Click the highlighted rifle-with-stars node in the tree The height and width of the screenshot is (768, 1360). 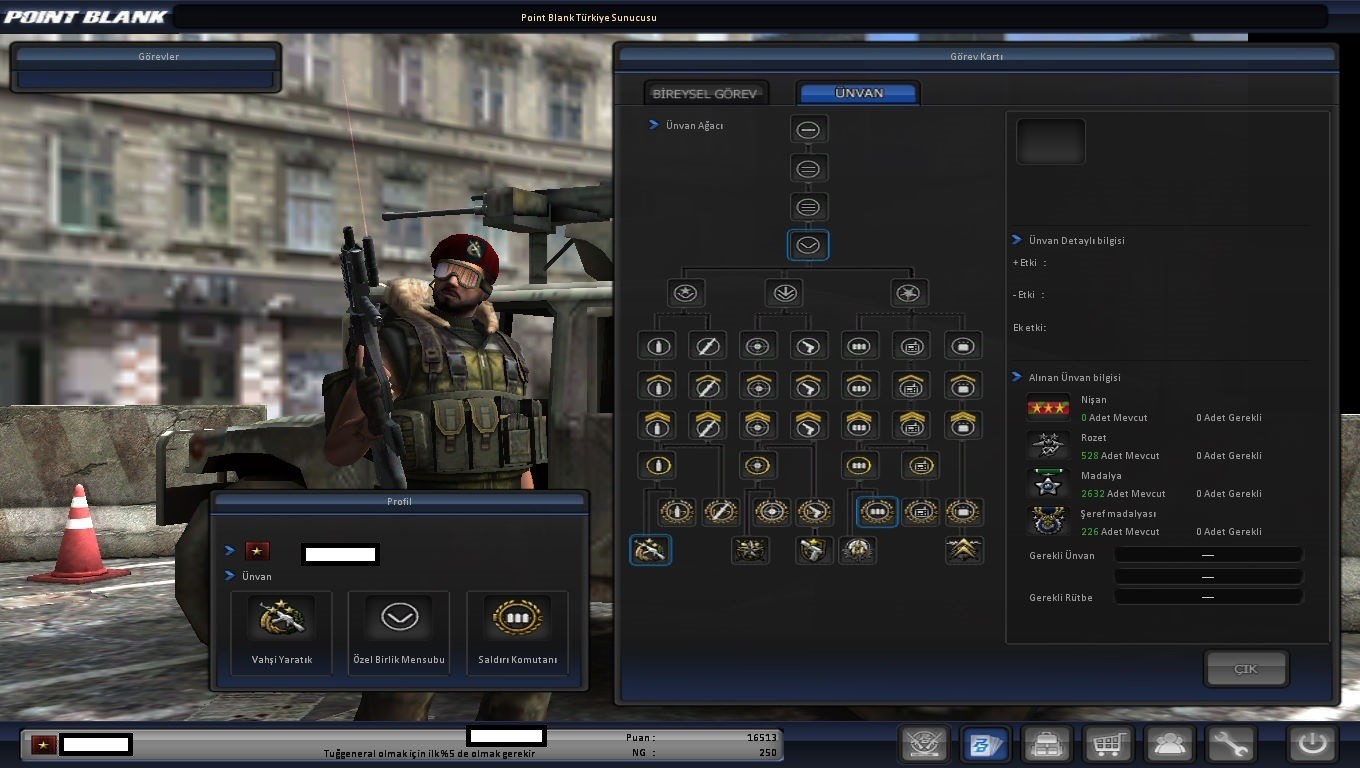click(x=650, y=549)
